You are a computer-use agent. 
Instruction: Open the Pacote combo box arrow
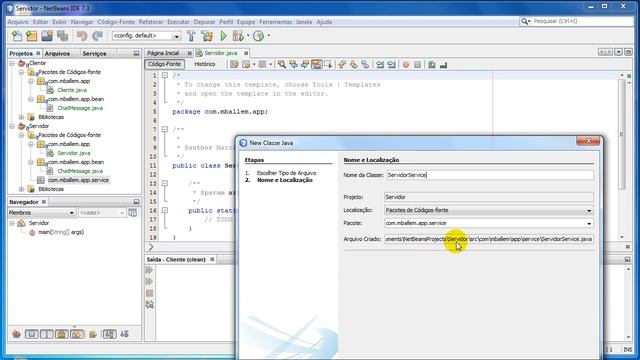[x=589, y=223]
